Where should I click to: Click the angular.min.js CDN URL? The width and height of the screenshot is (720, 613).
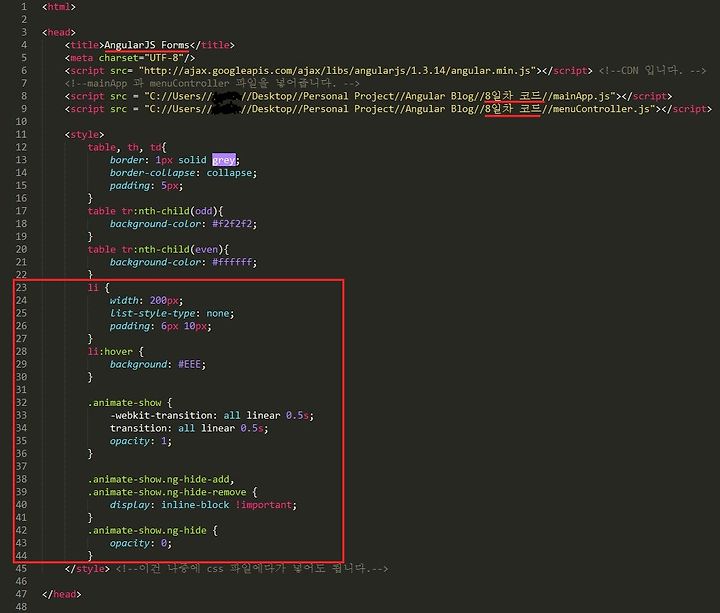coord(338,71)
